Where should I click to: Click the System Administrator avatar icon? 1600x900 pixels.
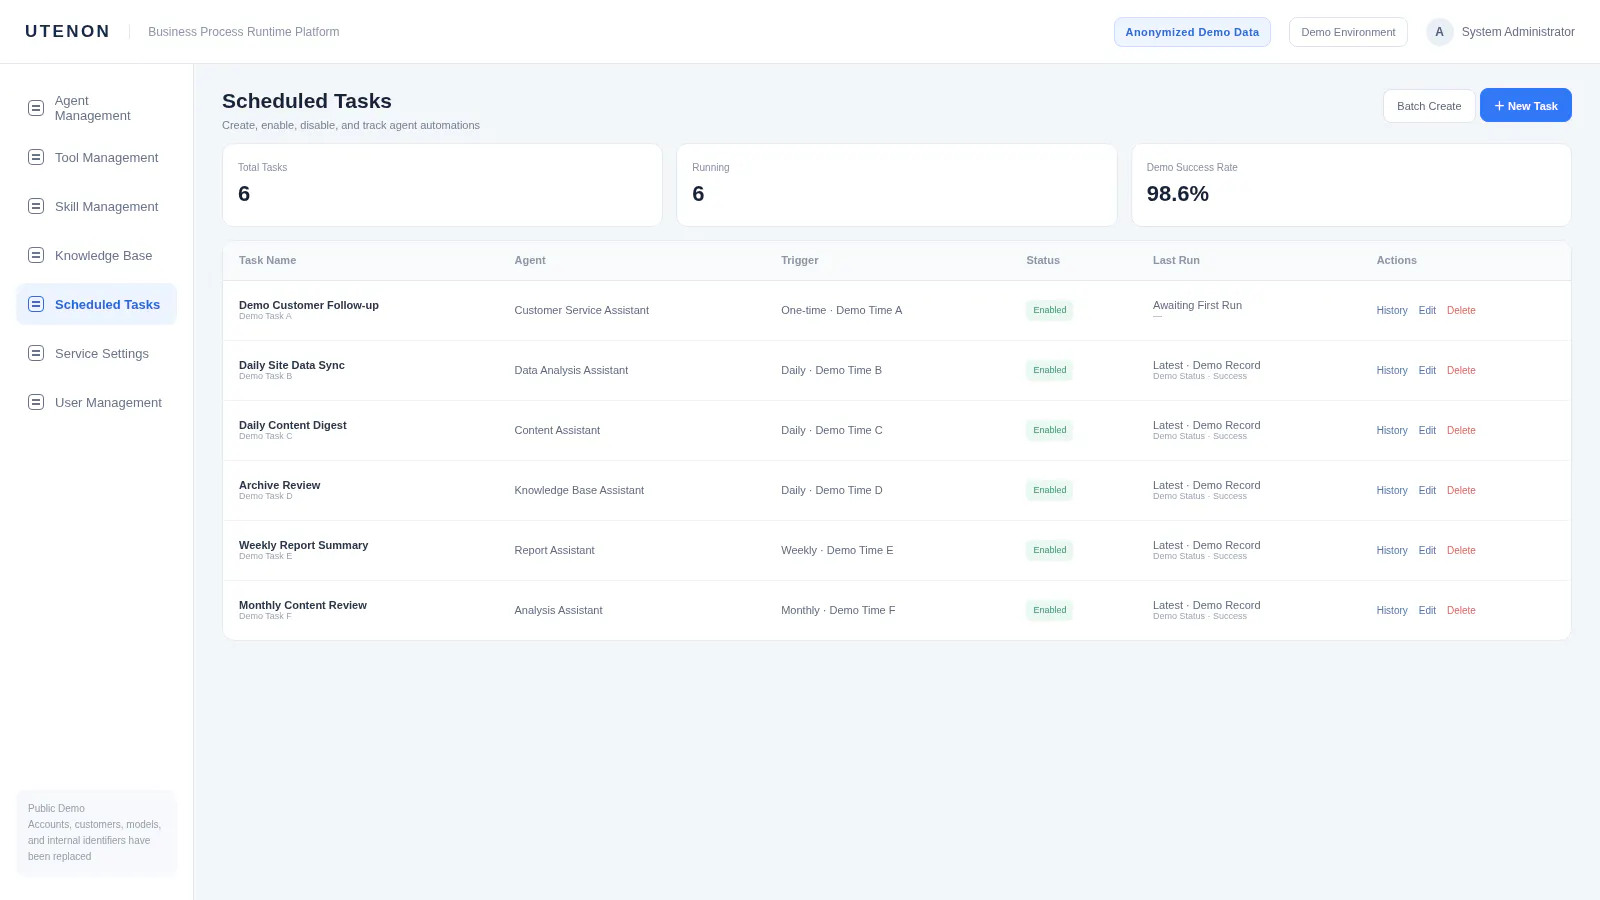(1439, 32)
